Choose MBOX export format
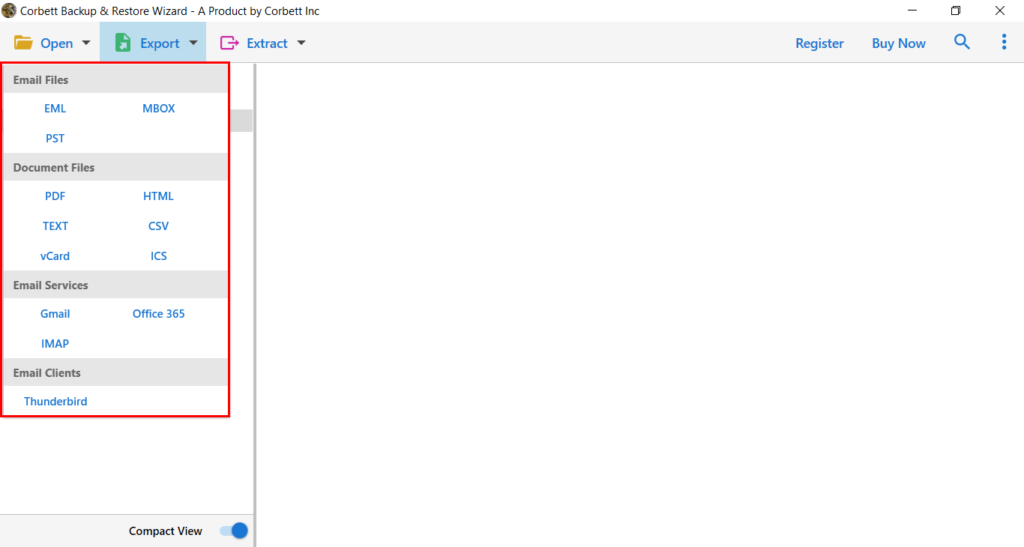The width and height of the screenshot is (1024, 547). (159, 108)
